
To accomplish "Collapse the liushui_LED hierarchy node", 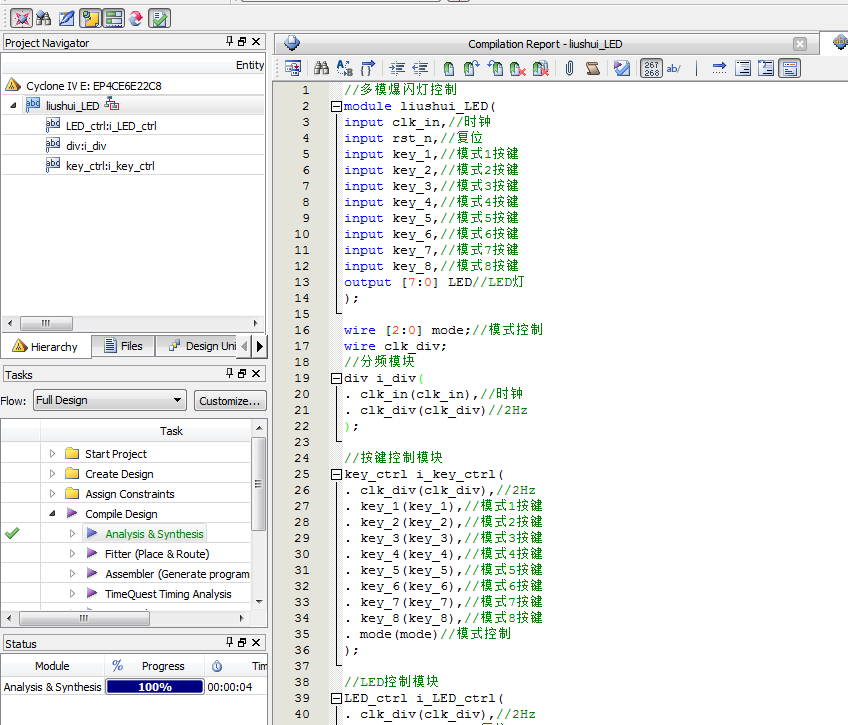I will (13, 105).
